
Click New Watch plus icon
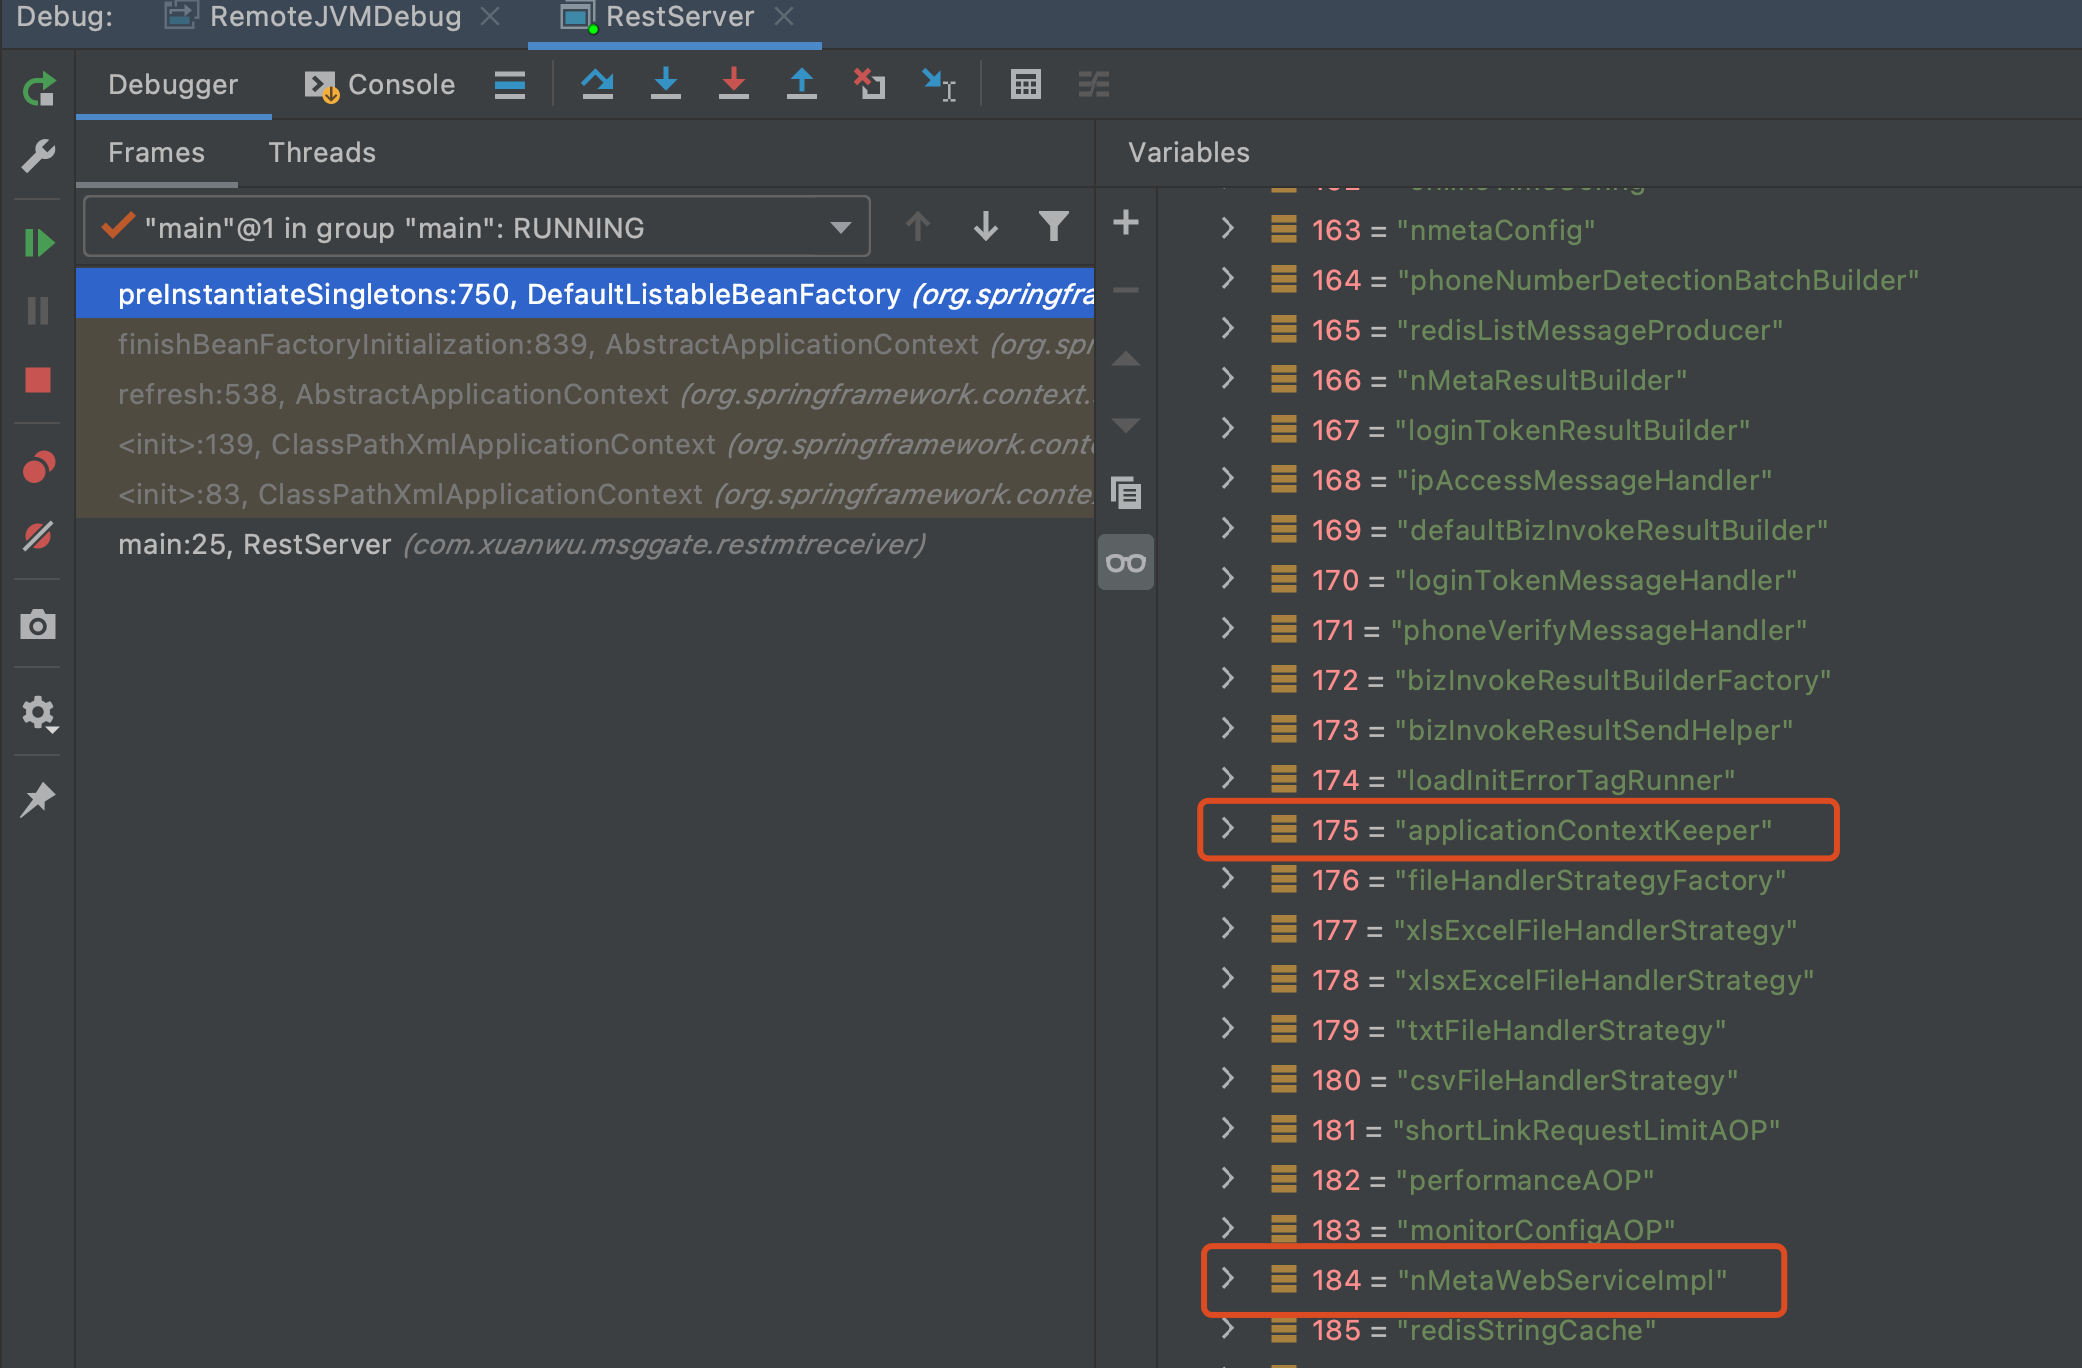1126,222
